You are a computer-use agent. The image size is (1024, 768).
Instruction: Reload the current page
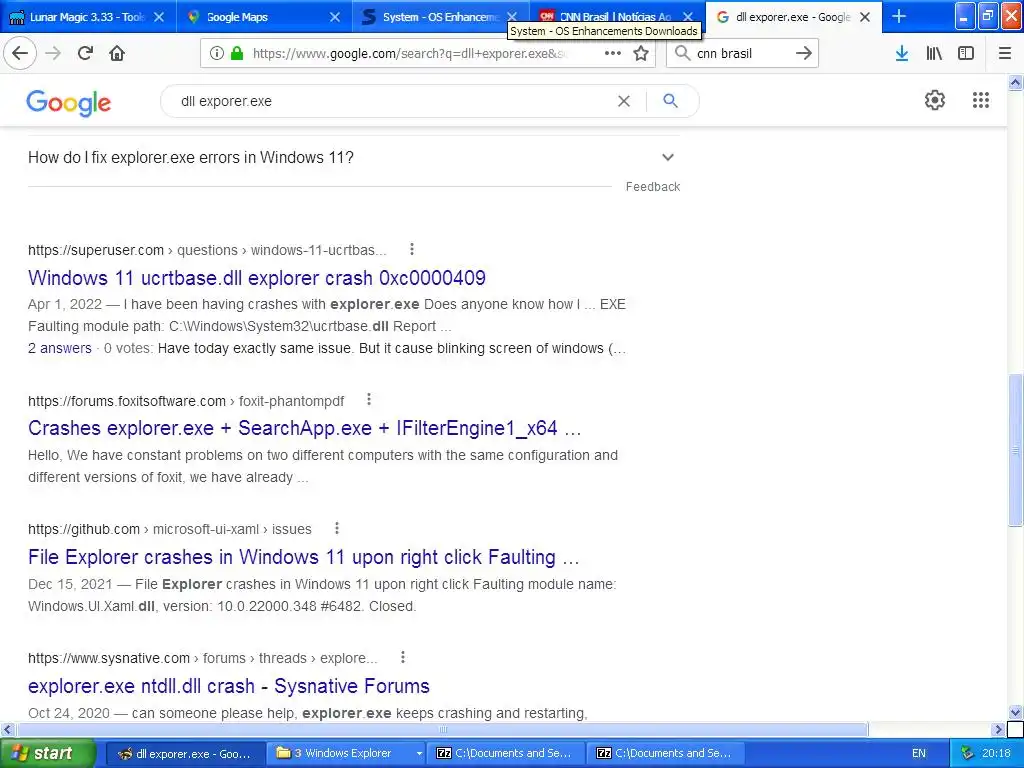tap(85, 53)
